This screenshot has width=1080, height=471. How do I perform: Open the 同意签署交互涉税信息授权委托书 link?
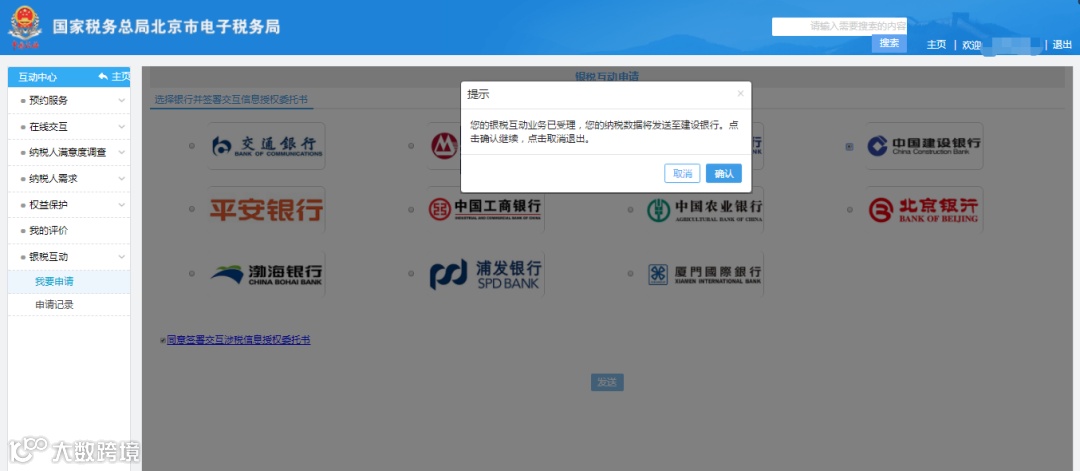tap(238, 340)
